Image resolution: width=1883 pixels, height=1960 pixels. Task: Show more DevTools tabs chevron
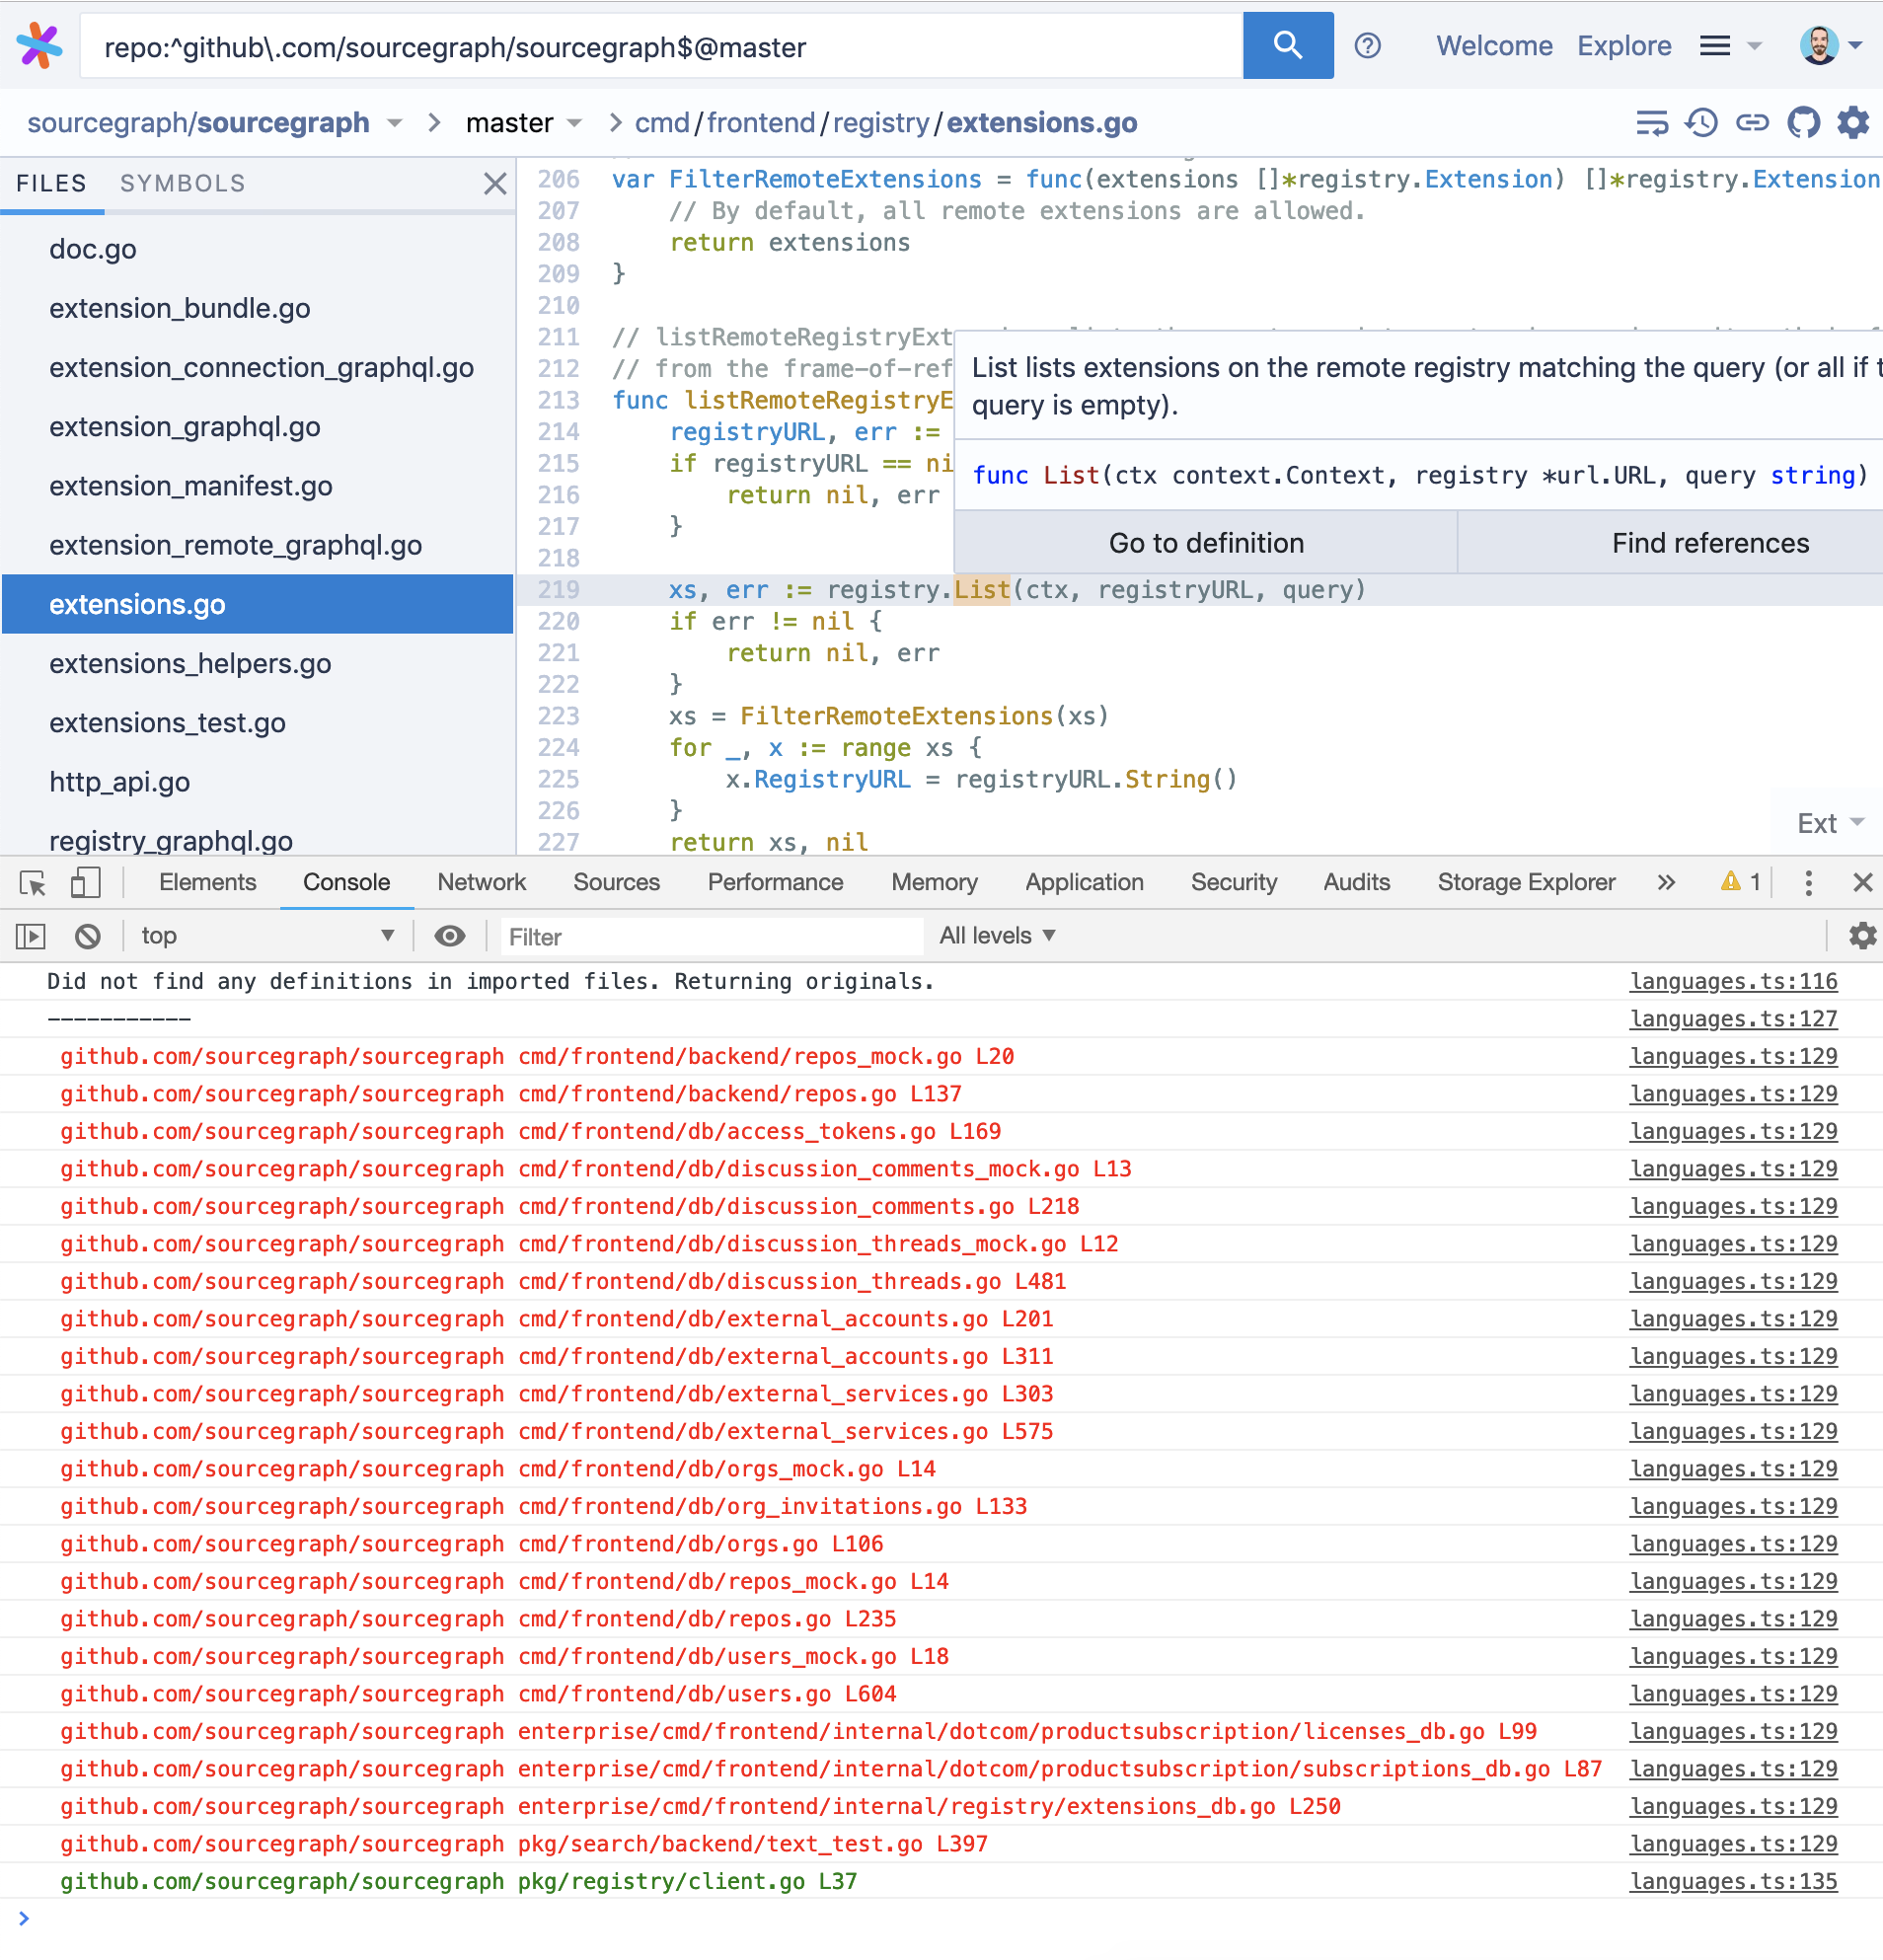pyautogui.click(x=1665, y=883)
